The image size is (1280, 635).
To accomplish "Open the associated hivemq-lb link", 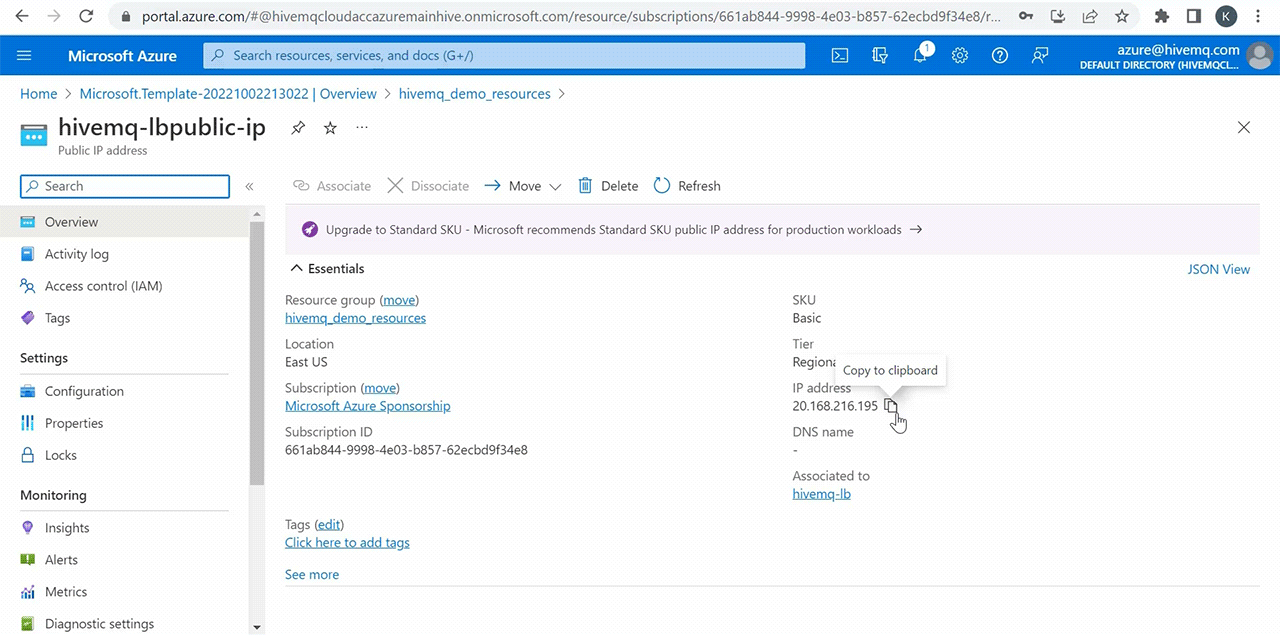I will pyautogui.click(x=821, y=494).
